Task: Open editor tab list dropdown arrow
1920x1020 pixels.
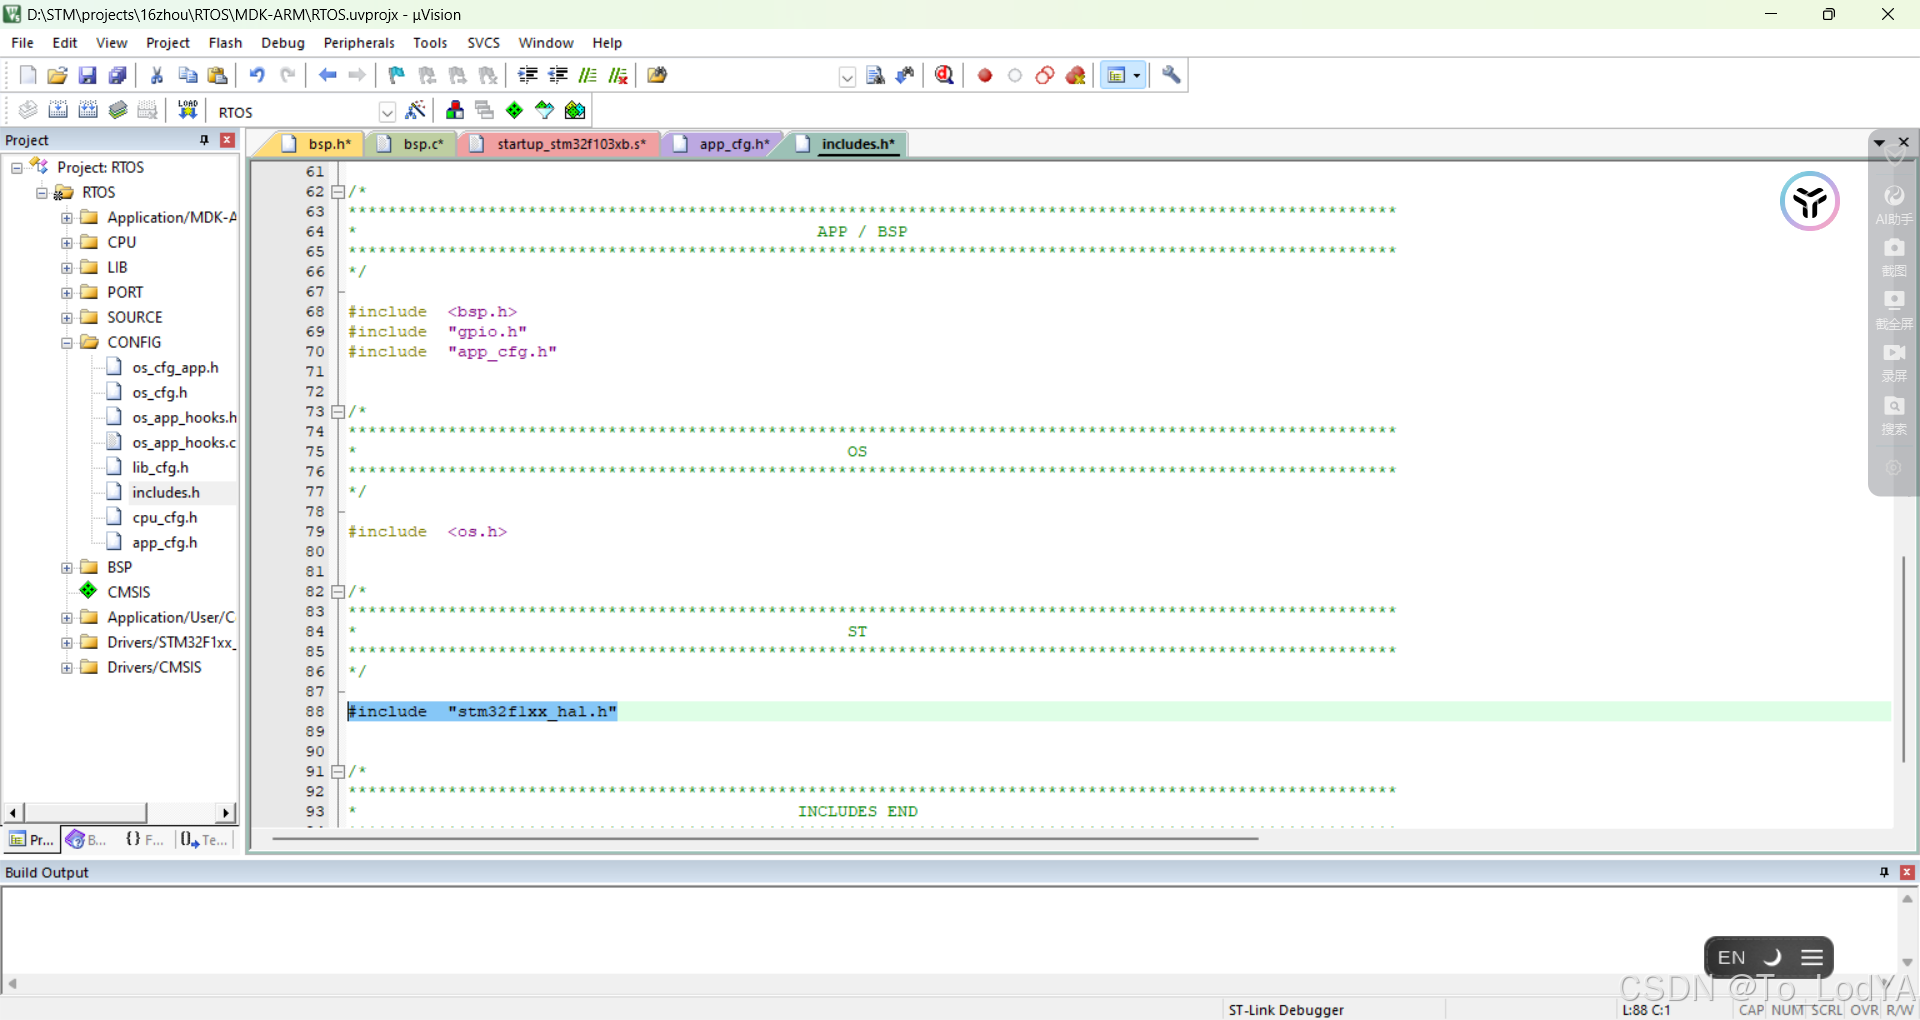Action: (1879, 143)
